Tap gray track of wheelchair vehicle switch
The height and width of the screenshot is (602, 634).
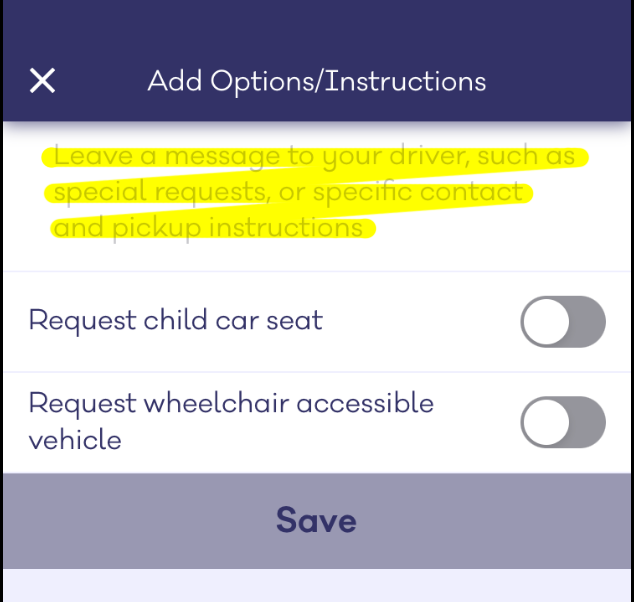coord(588,422)
